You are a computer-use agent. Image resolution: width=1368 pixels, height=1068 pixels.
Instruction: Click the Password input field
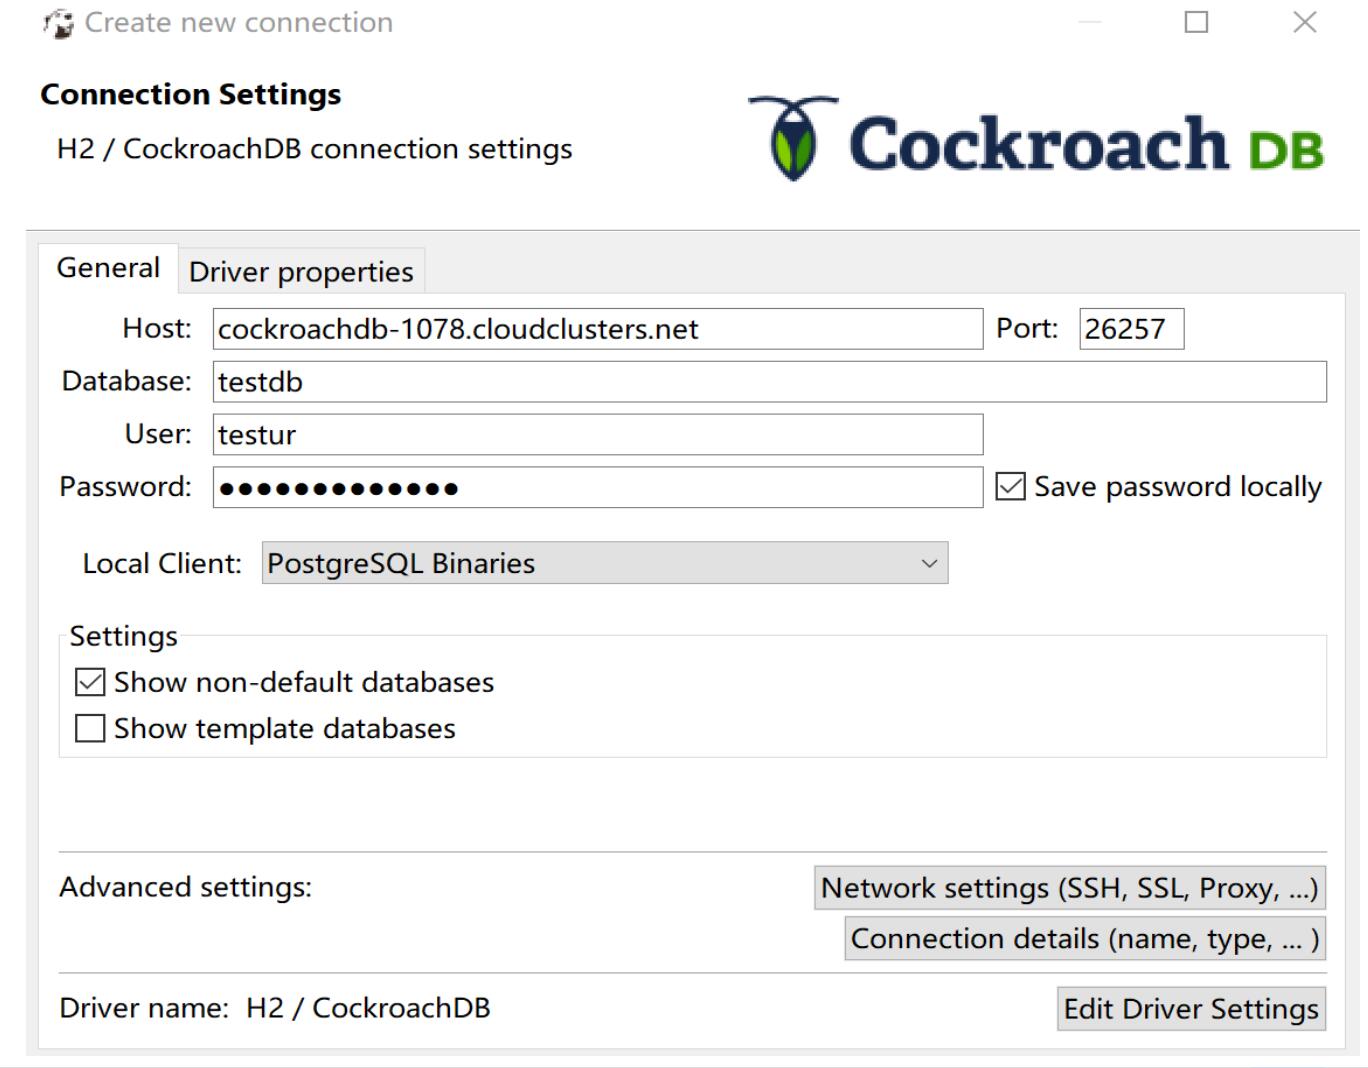pyautogui.click(x=595, y=487)
